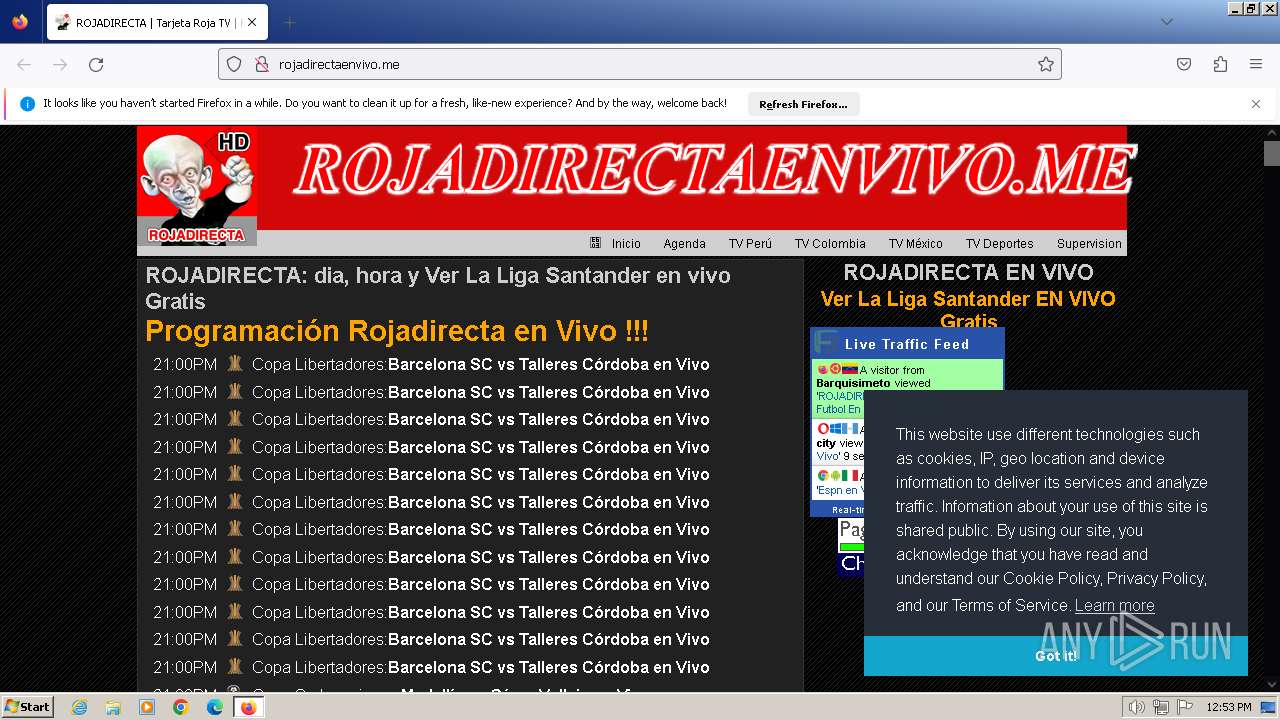Open the TV Colombia menu item
This screenshot has height=720, width=1280.
tap(830, 243)
